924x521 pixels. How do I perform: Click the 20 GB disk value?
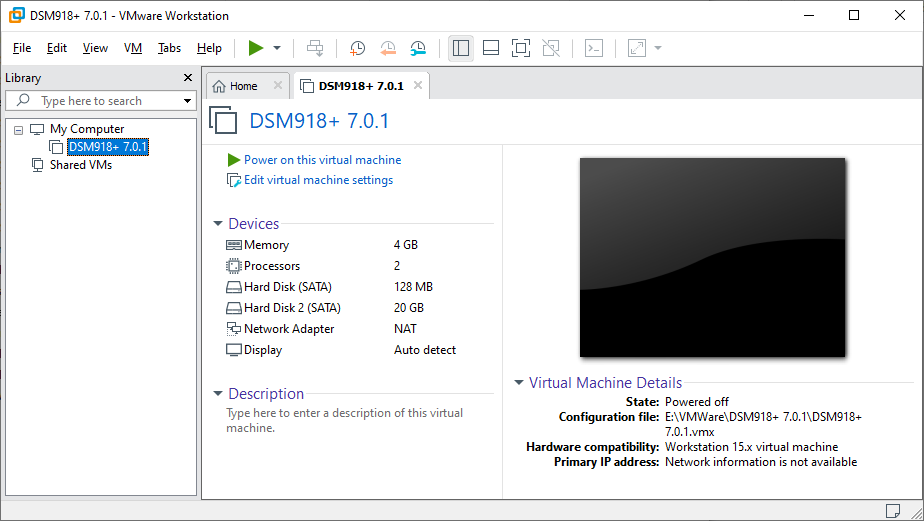pyautogui.click(x=408, y=308)
